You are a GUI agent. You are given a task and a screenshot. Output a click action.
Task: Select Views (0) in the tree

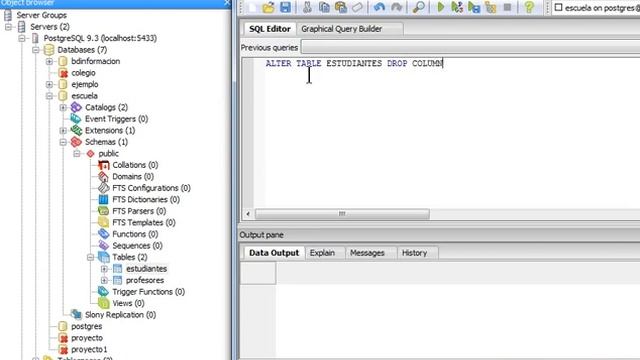(128, 303)
